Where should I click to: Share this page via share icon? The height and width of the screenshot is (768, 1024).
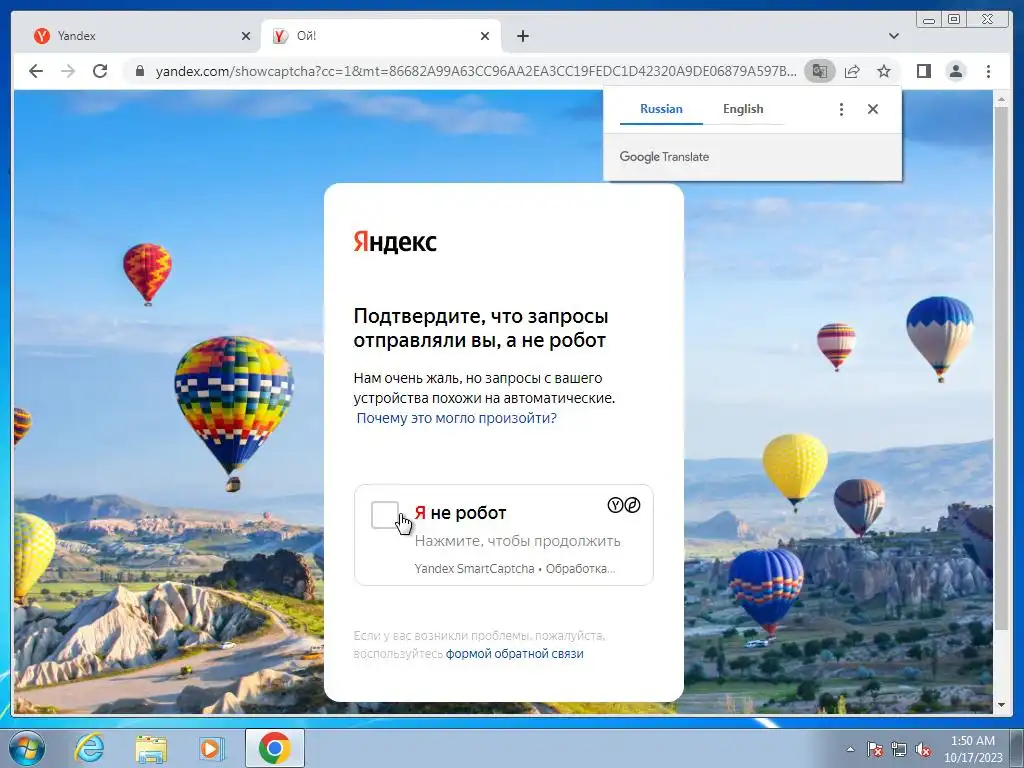[852, 71]
